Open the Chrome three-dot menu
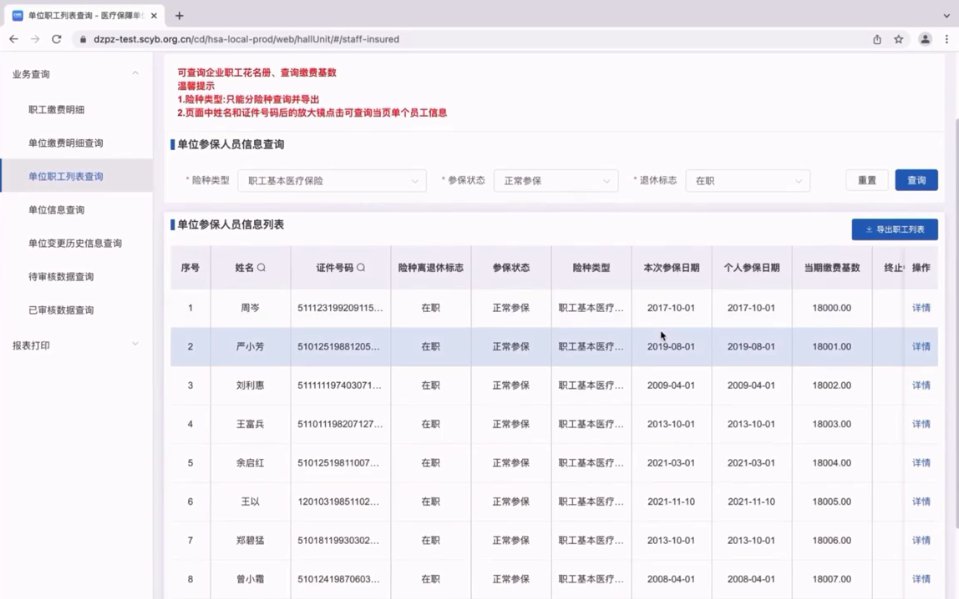The image size is (959, 599). 946,39
